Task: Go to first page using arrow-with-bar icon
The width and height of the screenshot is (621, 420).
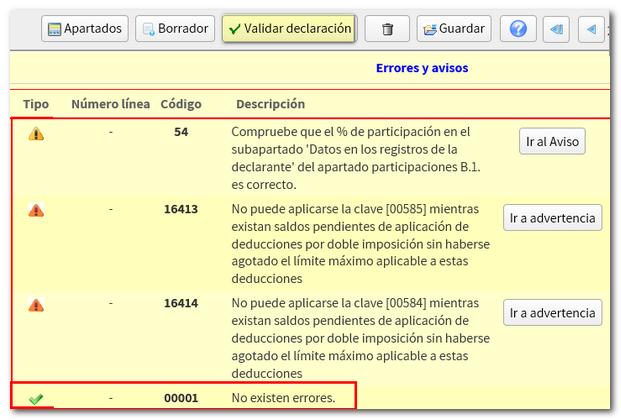Action: 556,29
